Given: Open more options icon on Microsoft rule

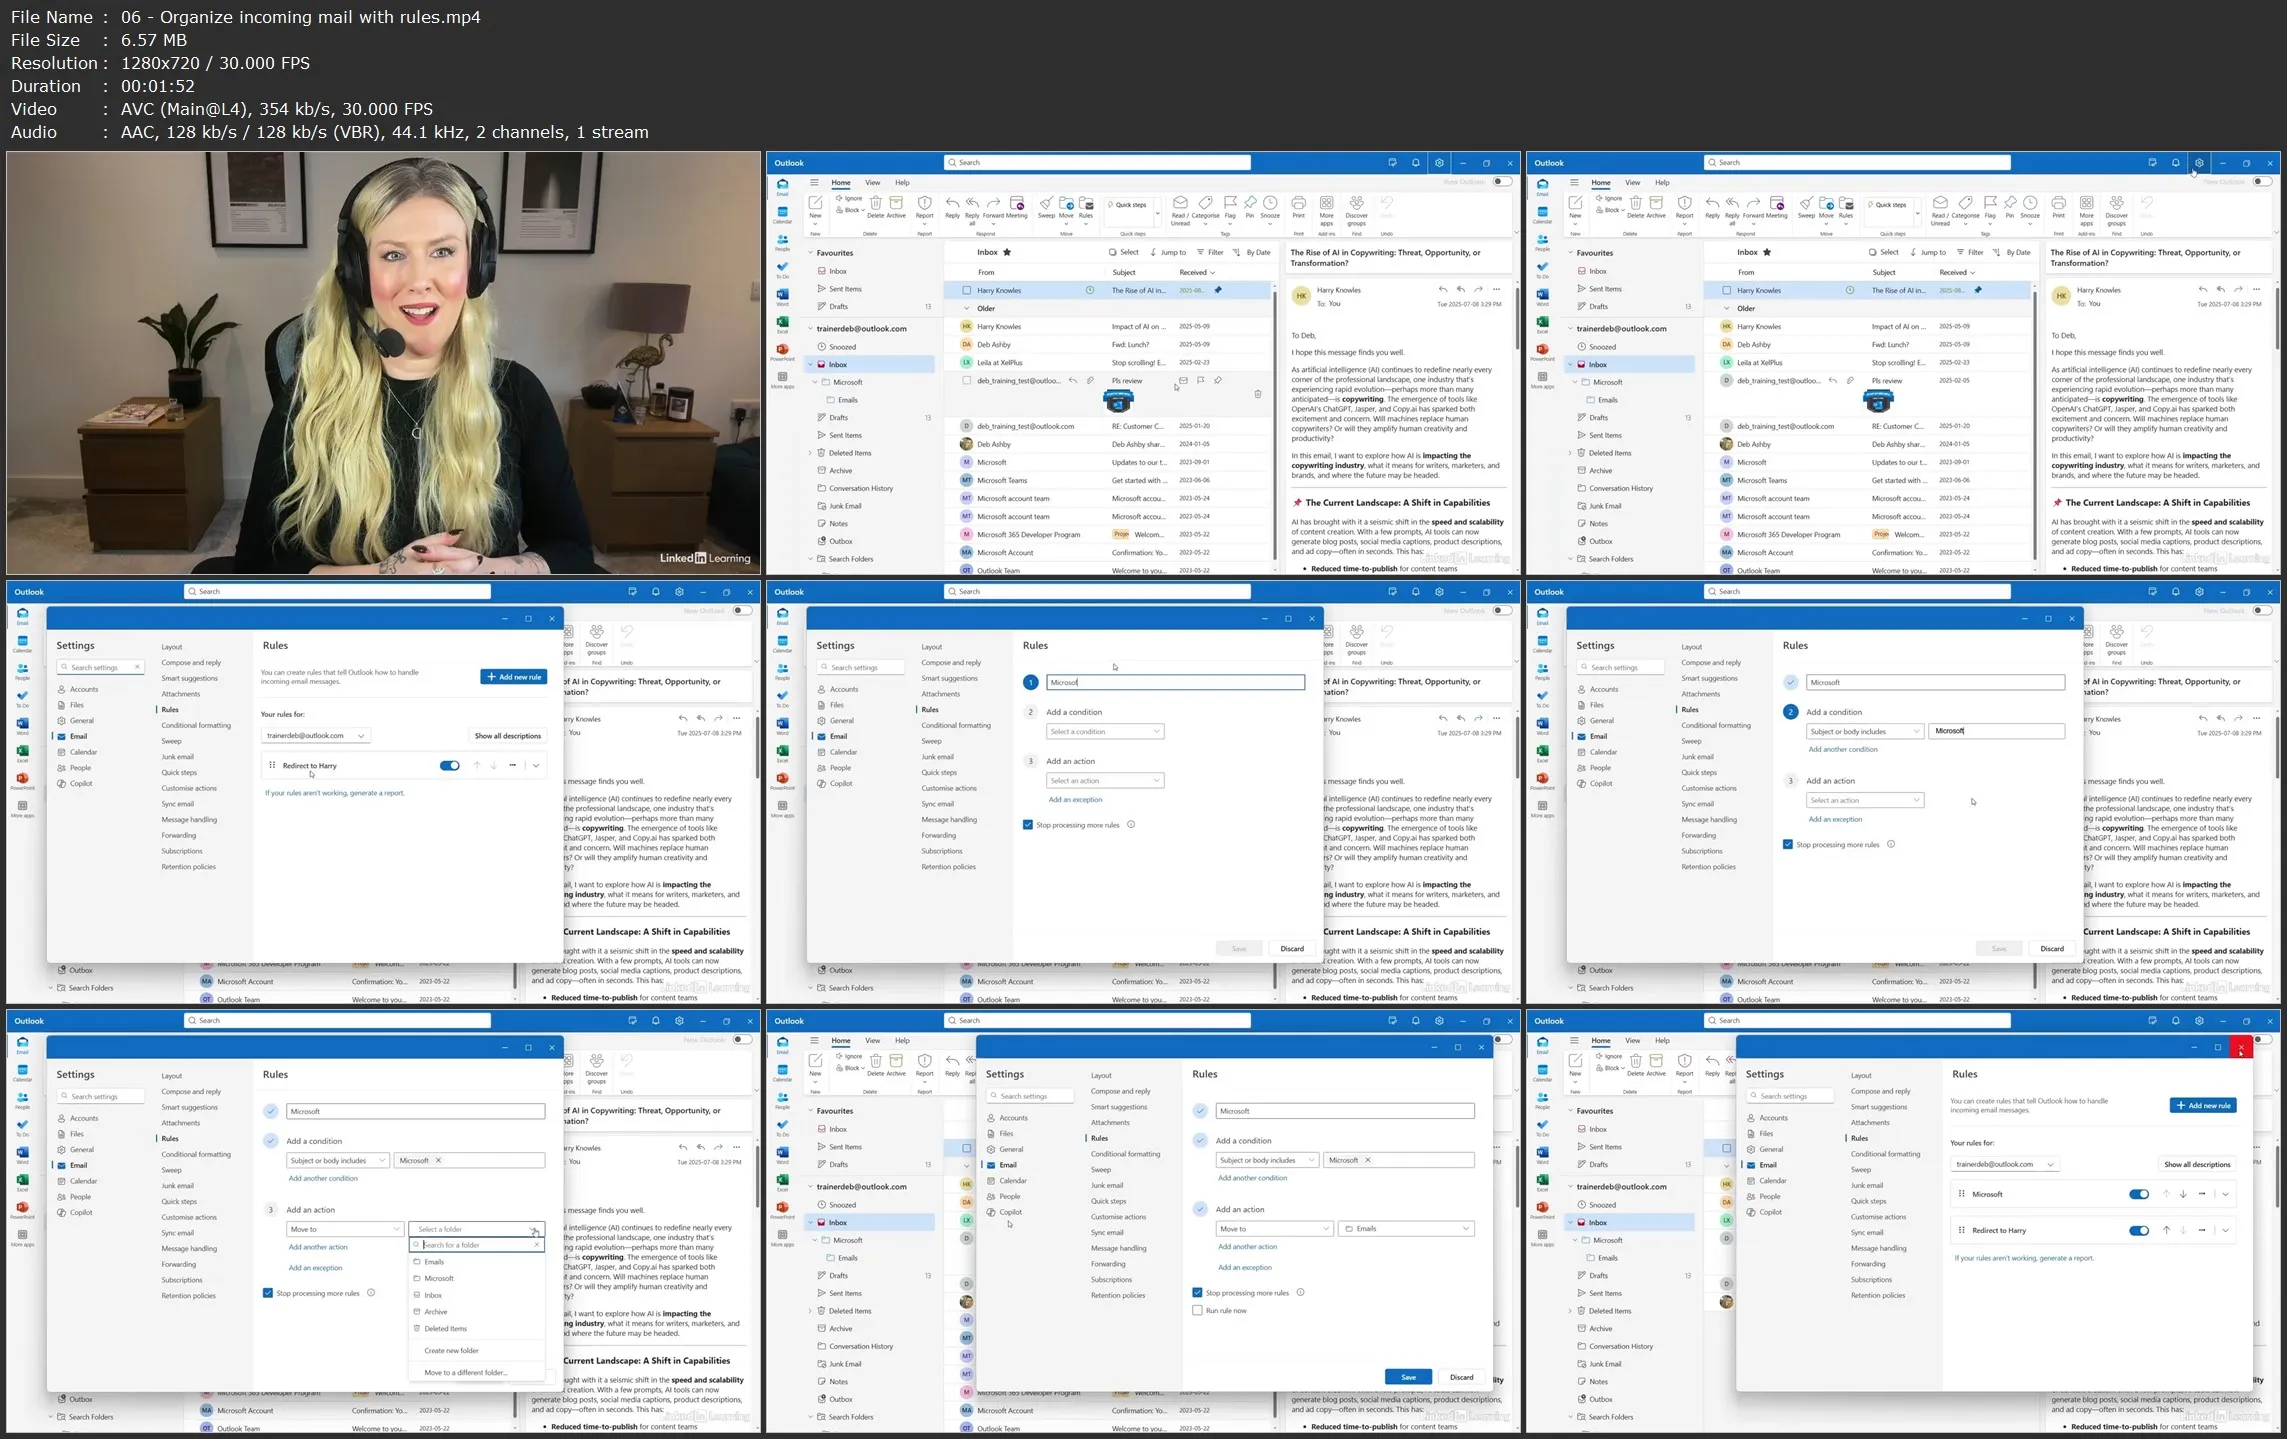Looking at the screenshot, I should pos(2202,1194).
